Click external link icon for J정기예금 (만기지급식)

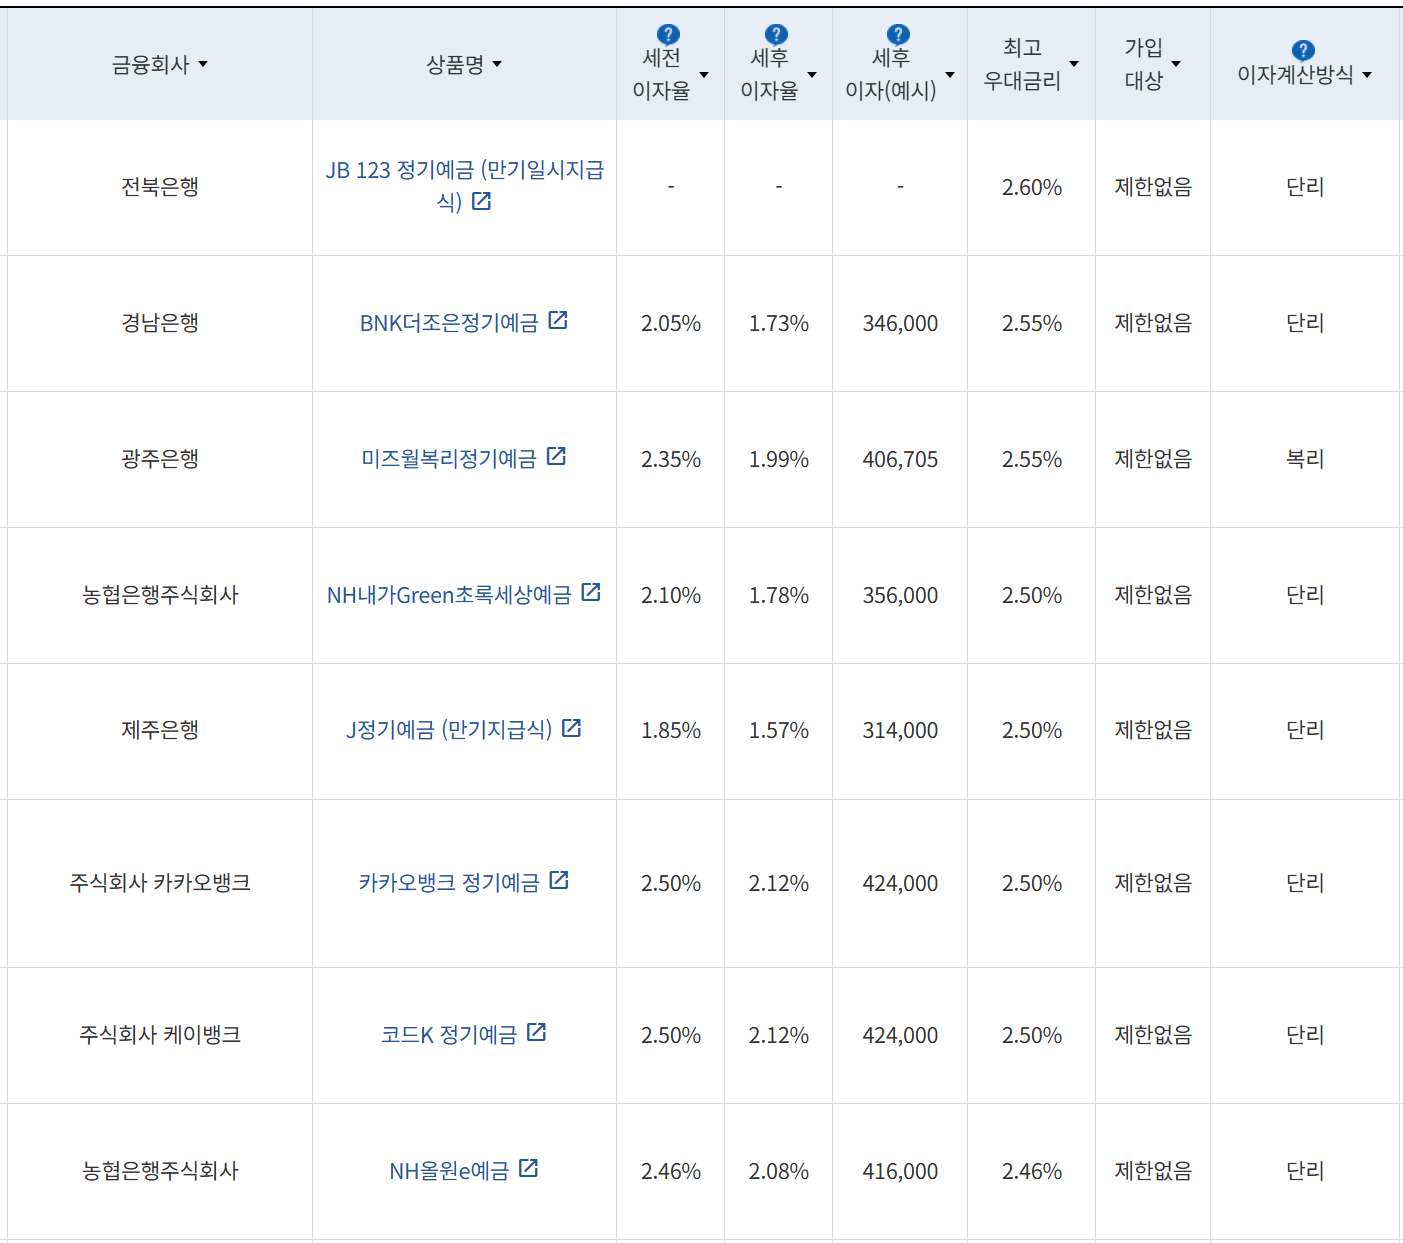(571, 729)
